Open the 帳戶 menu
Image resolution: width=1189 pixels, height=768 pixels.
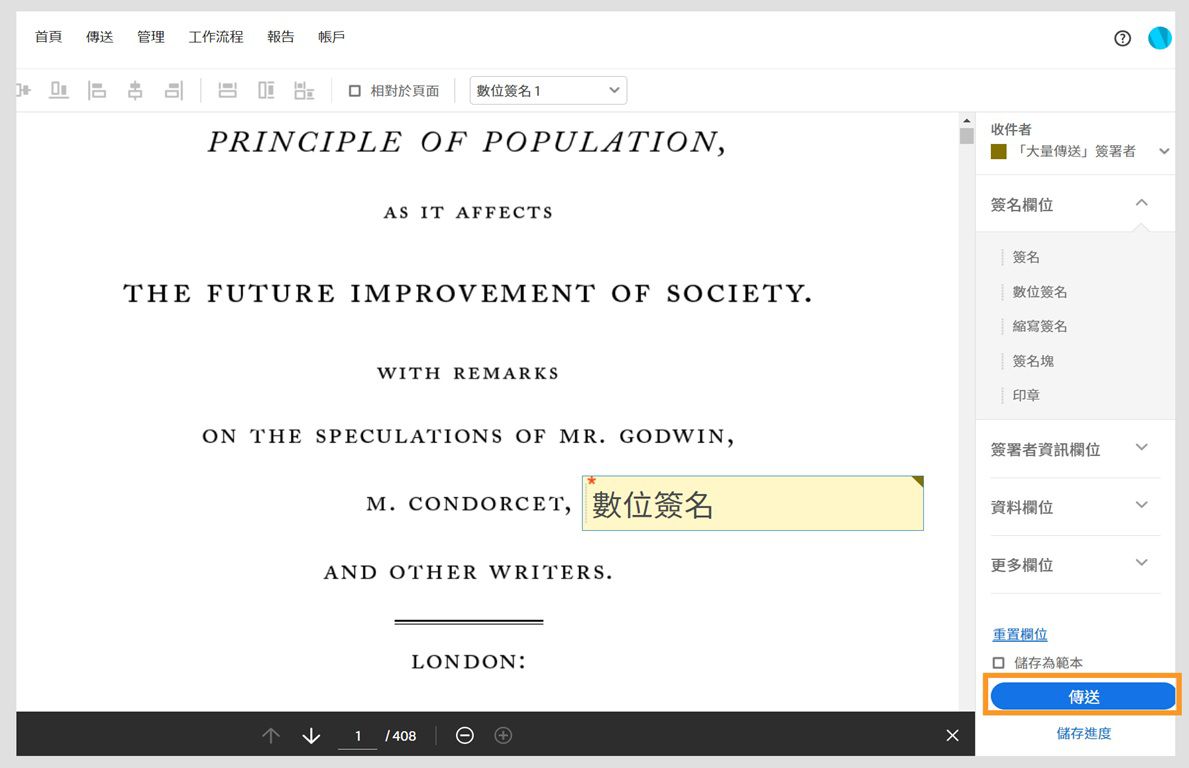(x=331, y=36)
